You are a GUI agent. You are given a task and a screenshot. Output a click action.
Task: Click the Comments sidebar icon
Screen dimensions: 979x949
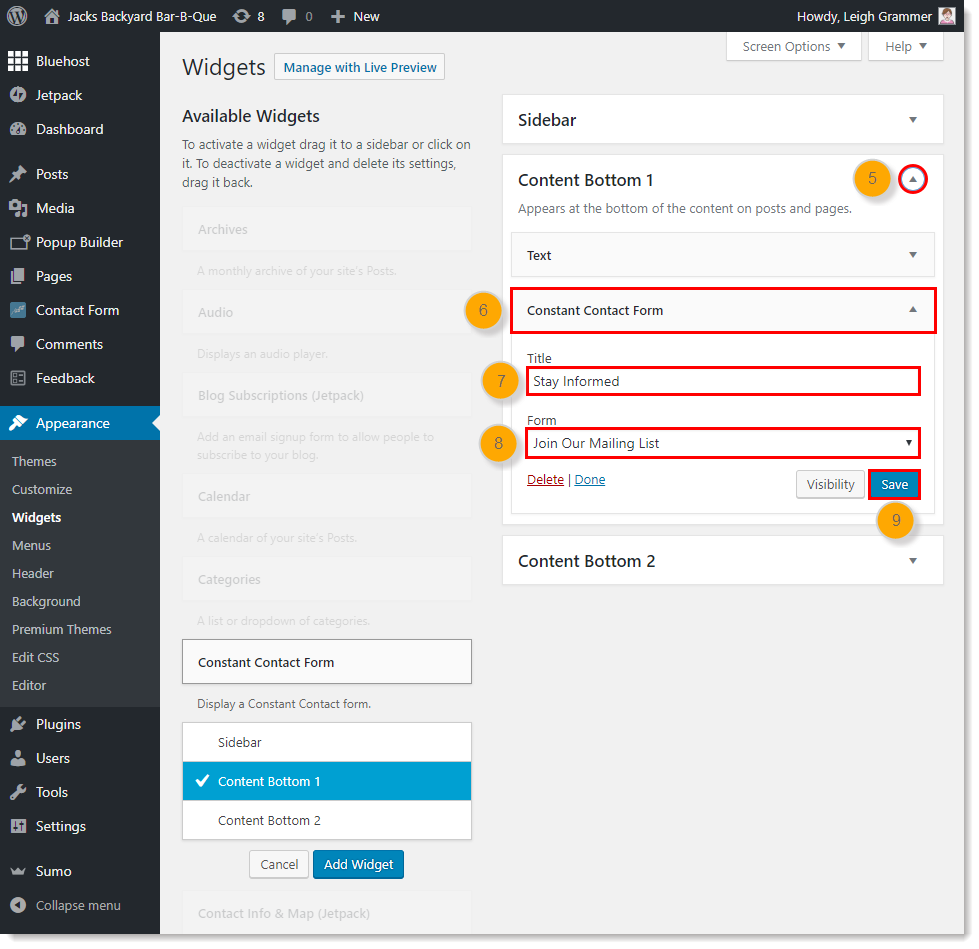click(18, 343)
